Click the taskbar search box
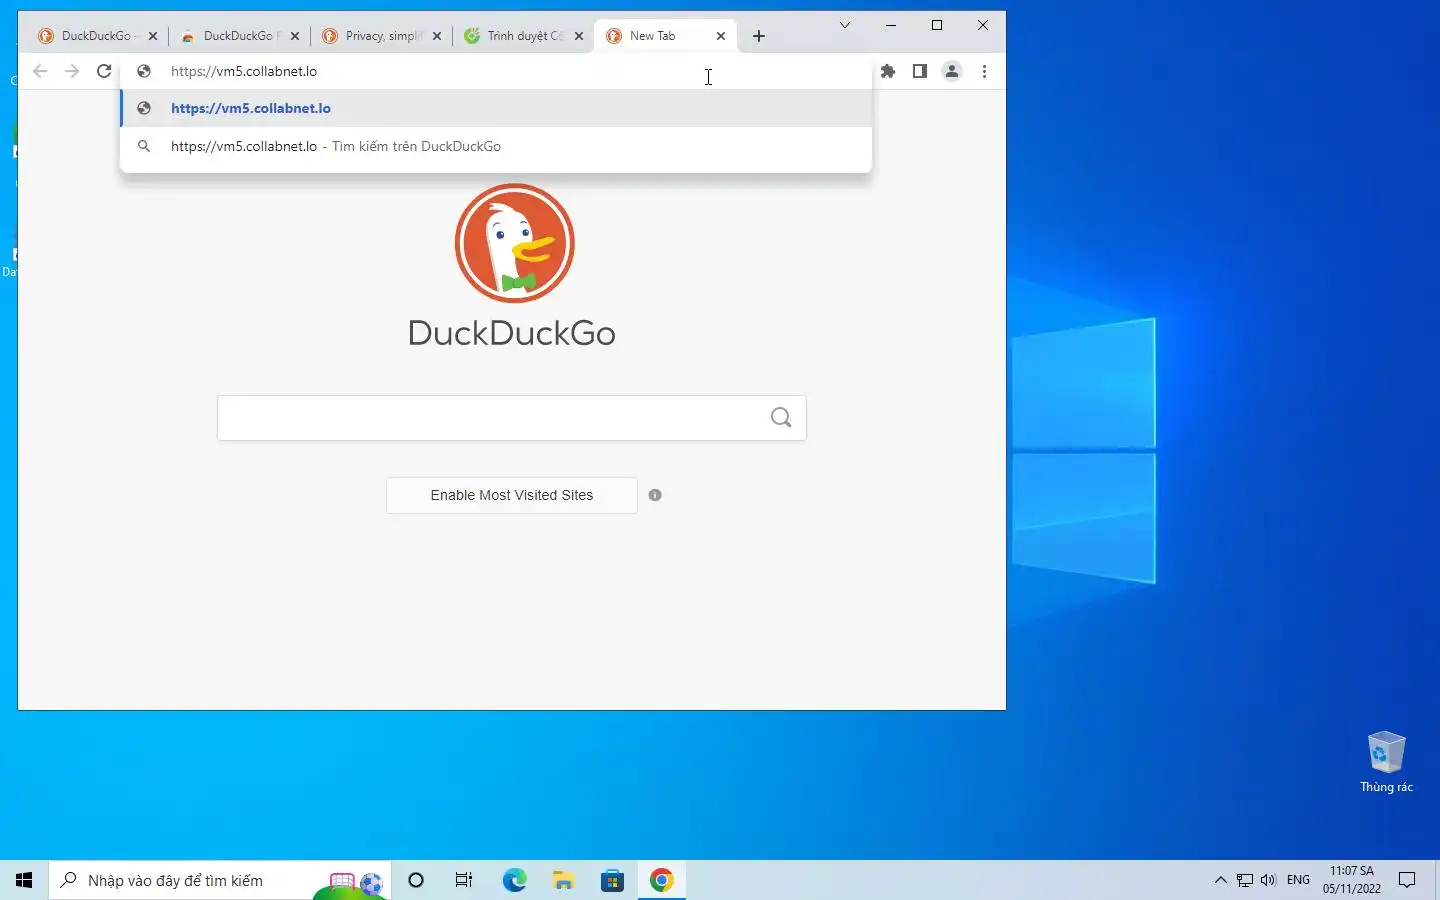The image size is (1440, 900). pyautogui.click(x=218, y=880)
